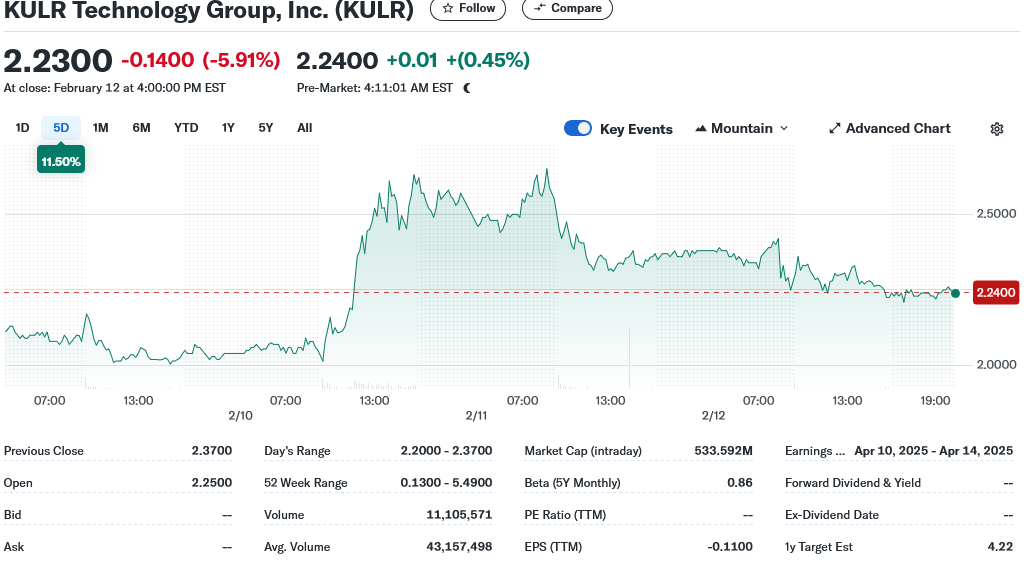
Task: Click the 1y Target Est value 4.22
Action: coord(1000,547)
